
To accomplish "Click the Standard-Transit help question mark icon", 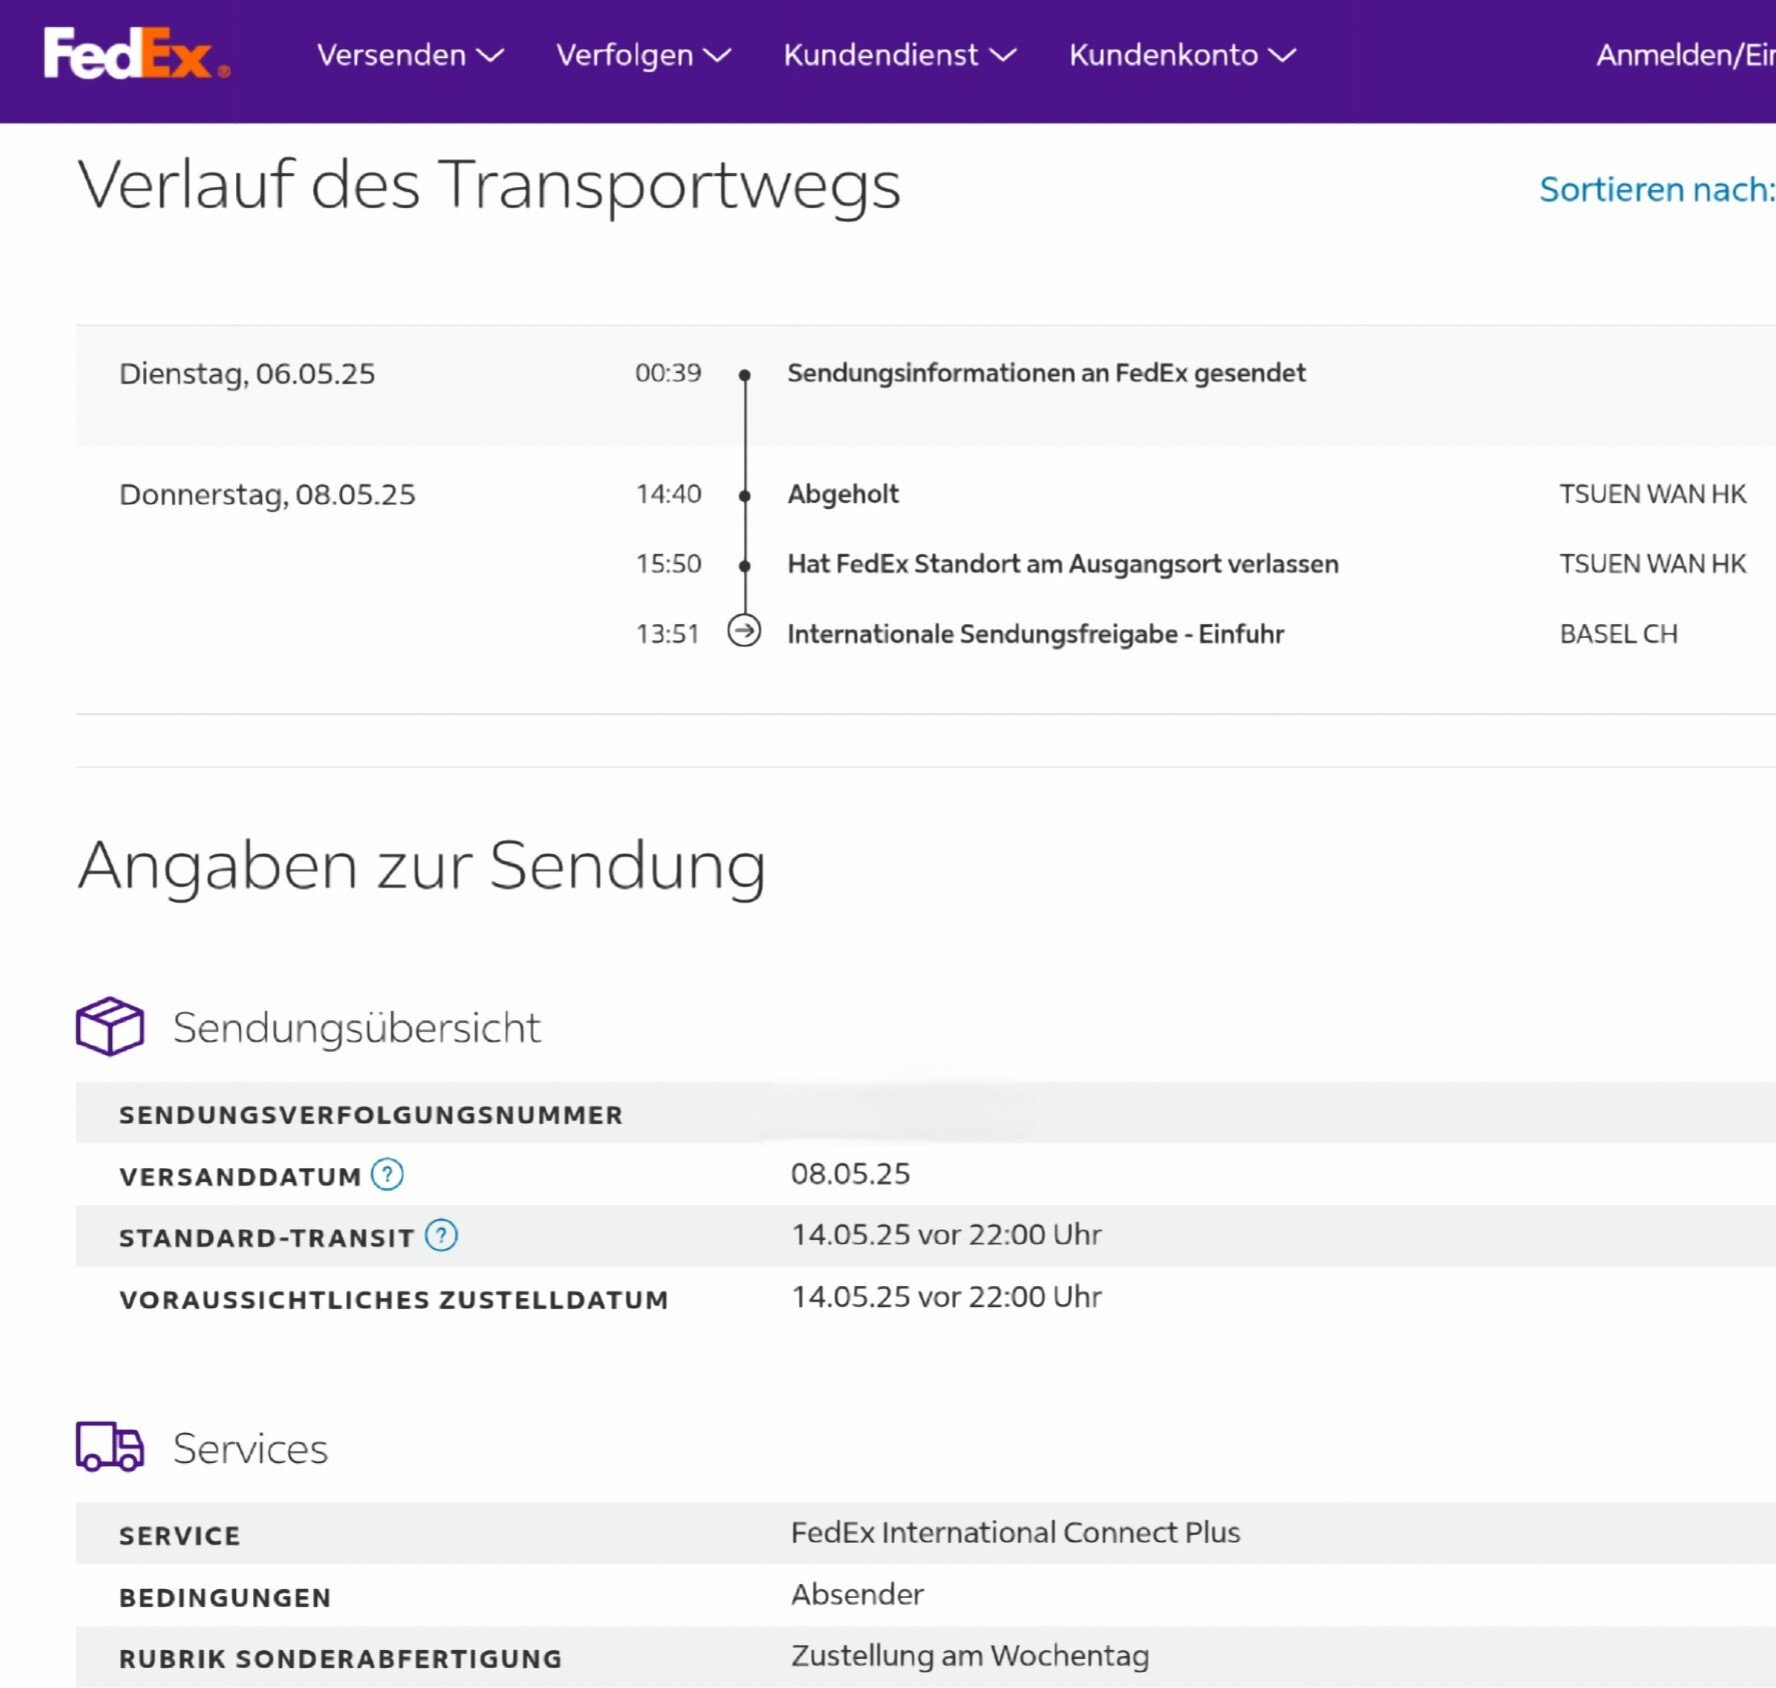I will [x=441, y=1236].
